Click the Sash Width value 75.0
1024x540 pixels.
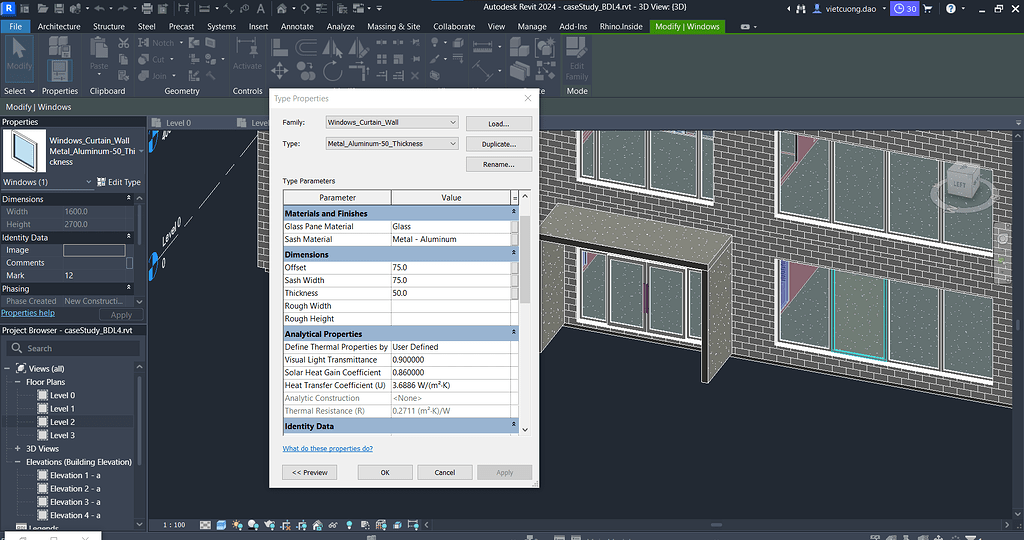point(451,280)
